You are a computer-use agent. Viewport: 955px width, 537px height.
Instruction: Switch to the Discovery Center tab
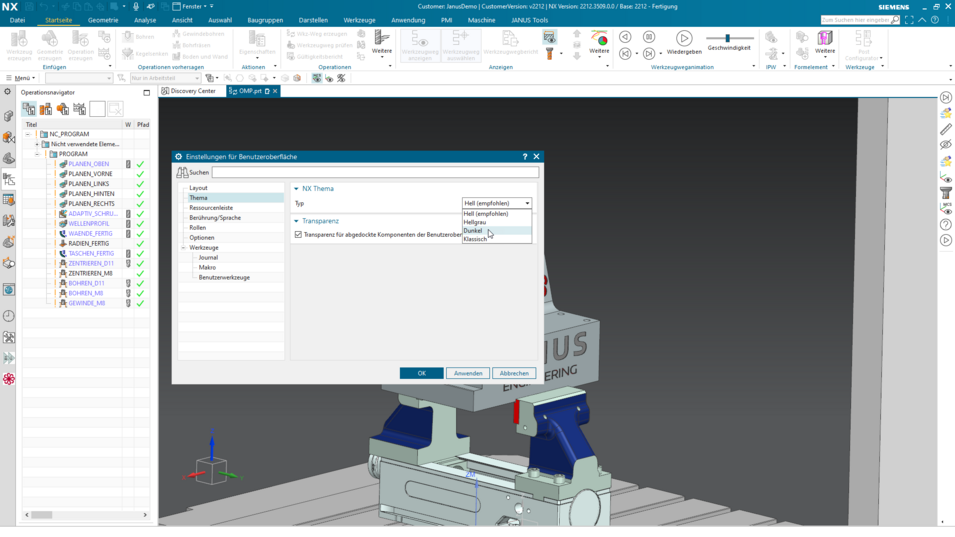(x=188, y=91)
